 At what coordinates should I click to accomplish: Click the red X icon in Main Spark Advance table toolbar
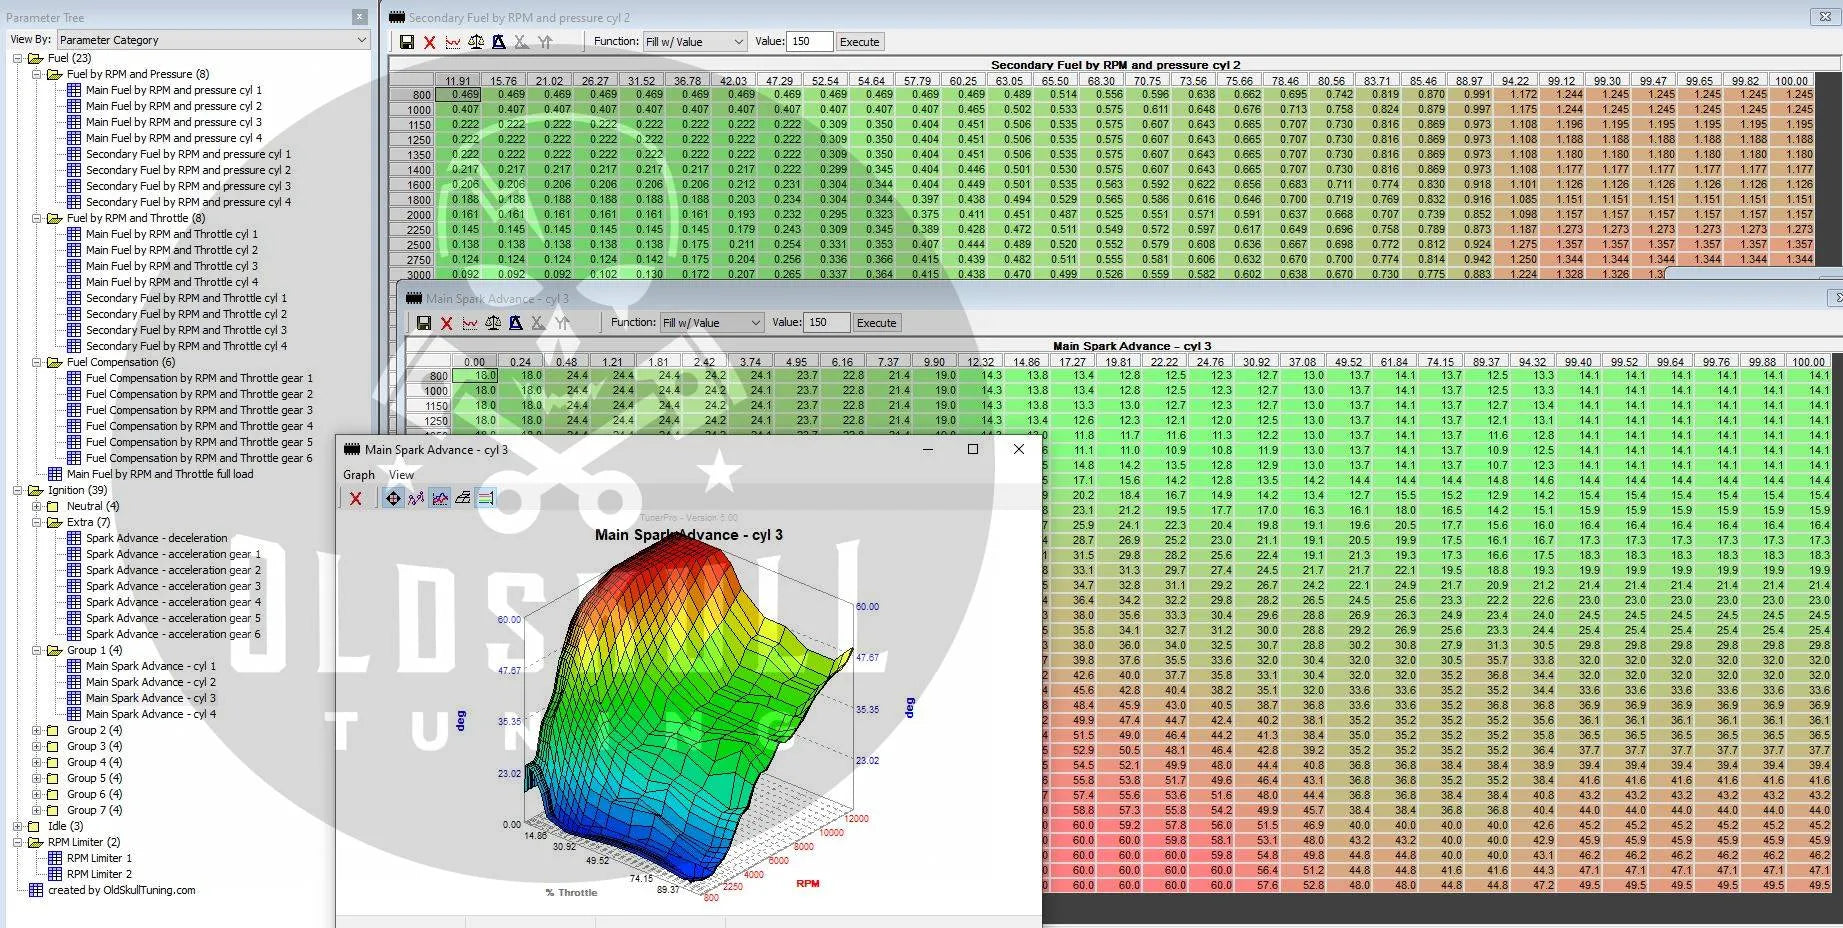[x=446, y=323]
